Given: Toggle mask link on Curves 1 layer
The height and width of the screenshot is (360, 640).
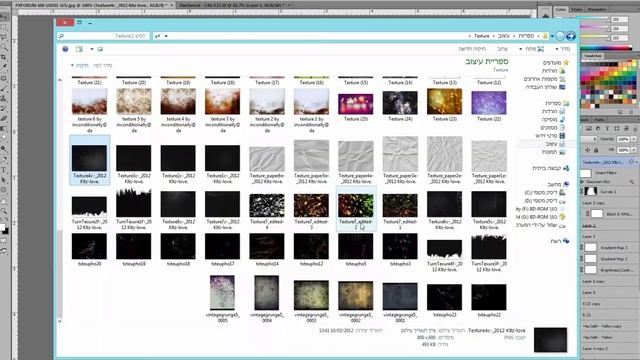Looking at the screenshot, I should point(582,191).
